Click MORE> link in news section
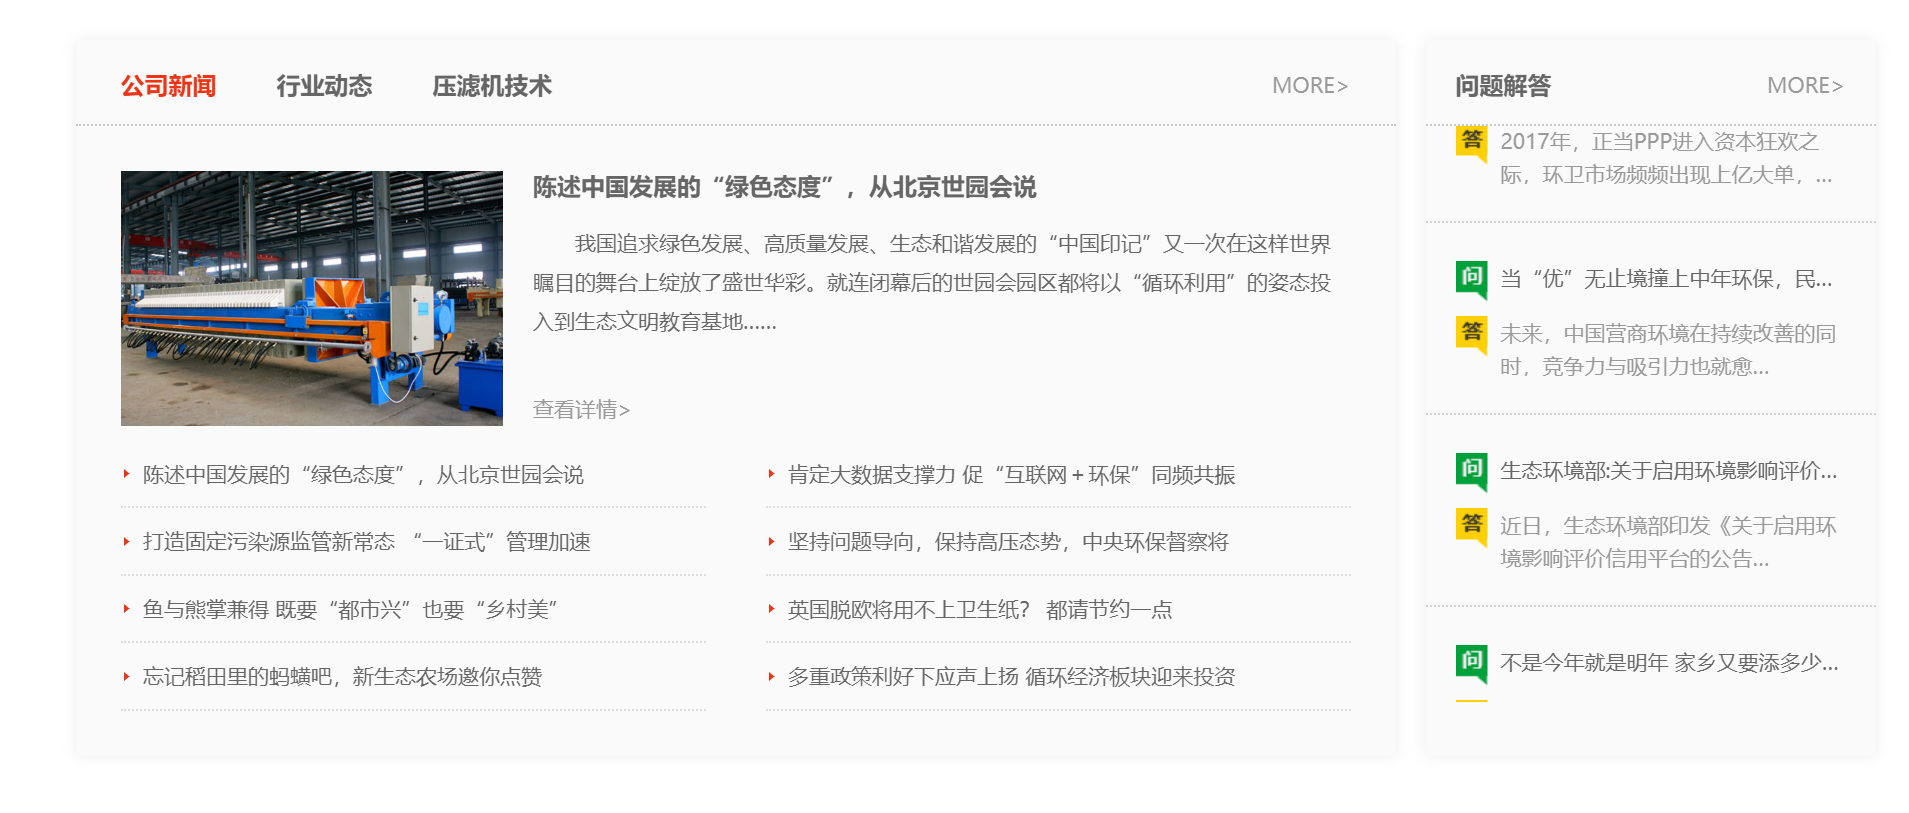Viewport: 1909px width, 813px height. [x=1309, y=86]
